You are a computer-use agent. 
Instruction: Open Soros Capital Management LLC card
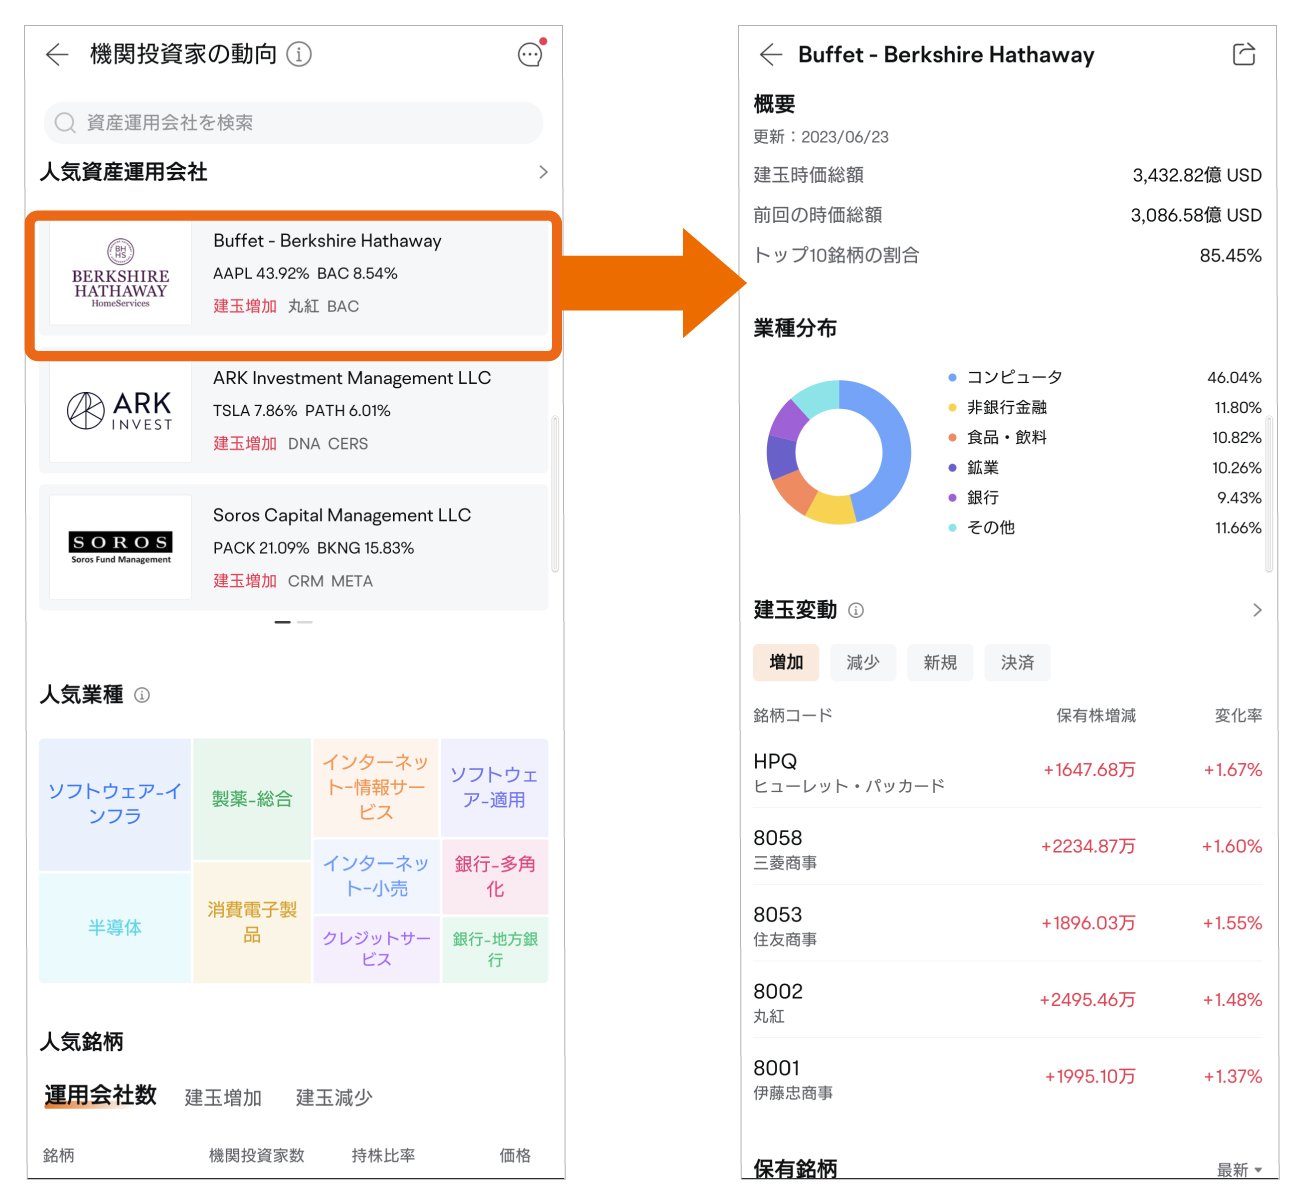coord(293,547)
